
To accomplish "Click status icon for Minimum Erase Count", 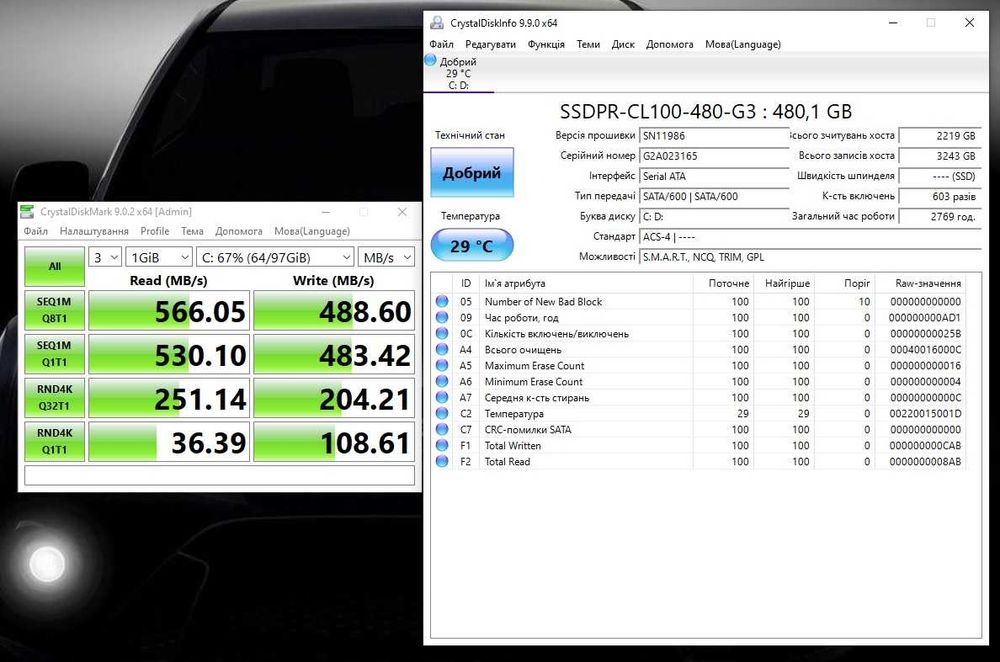I will pyautogui.click(x=441, y=381).
